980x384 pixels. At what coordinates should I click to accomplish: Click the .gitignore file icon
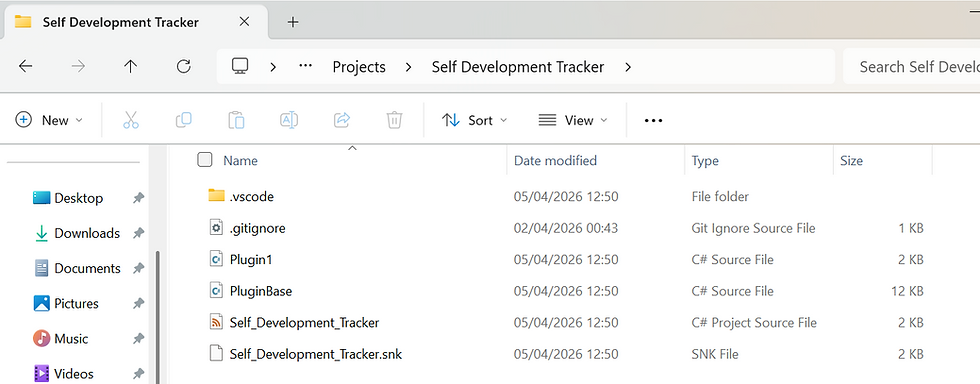pyautogui.click(x=216, y=228)
